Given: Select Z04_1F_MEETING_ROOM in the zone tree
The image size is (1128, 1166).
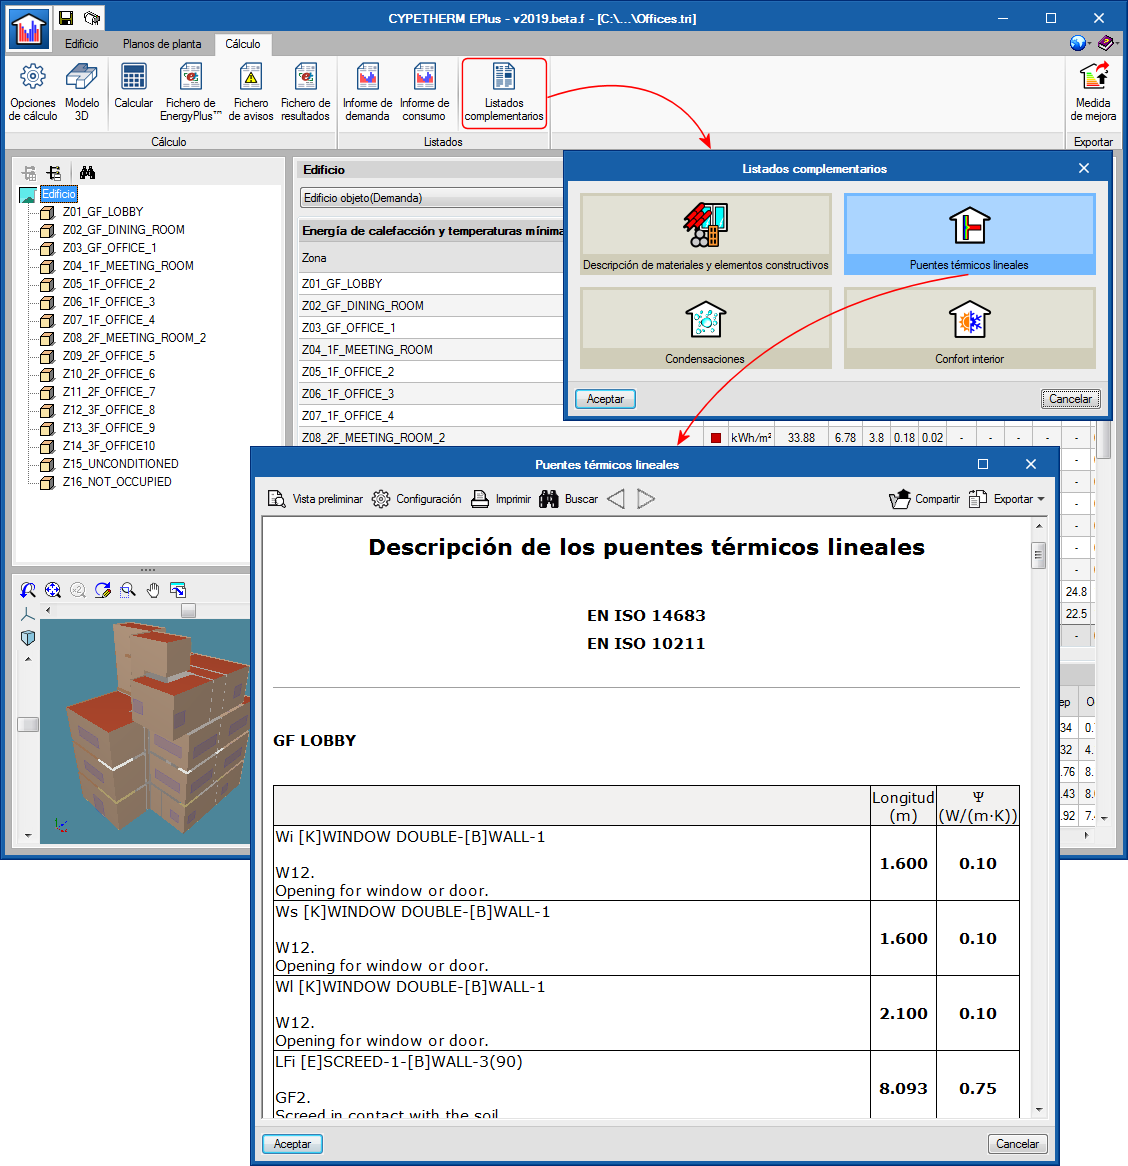Looking at the screenshot, I should click(128, 265).
